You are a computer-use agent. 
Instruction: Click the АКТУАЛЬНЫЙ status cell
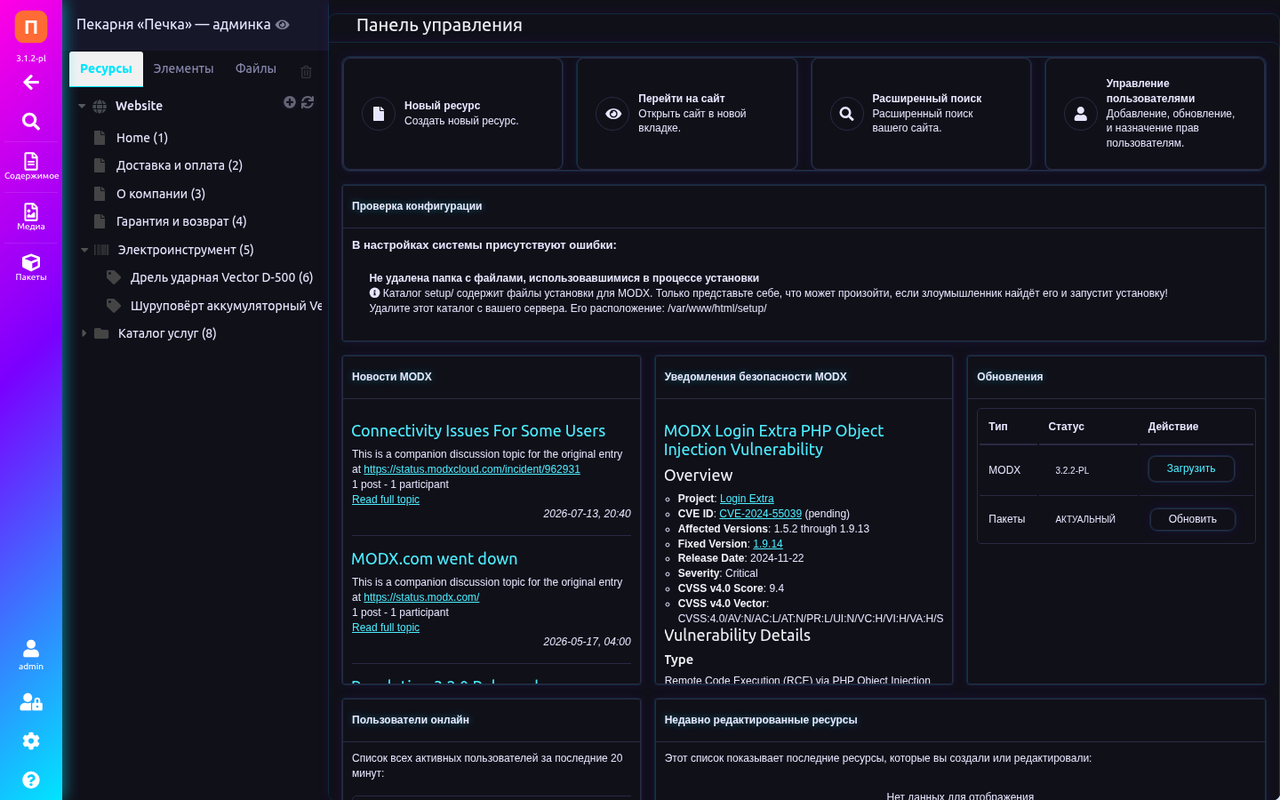1085,520
